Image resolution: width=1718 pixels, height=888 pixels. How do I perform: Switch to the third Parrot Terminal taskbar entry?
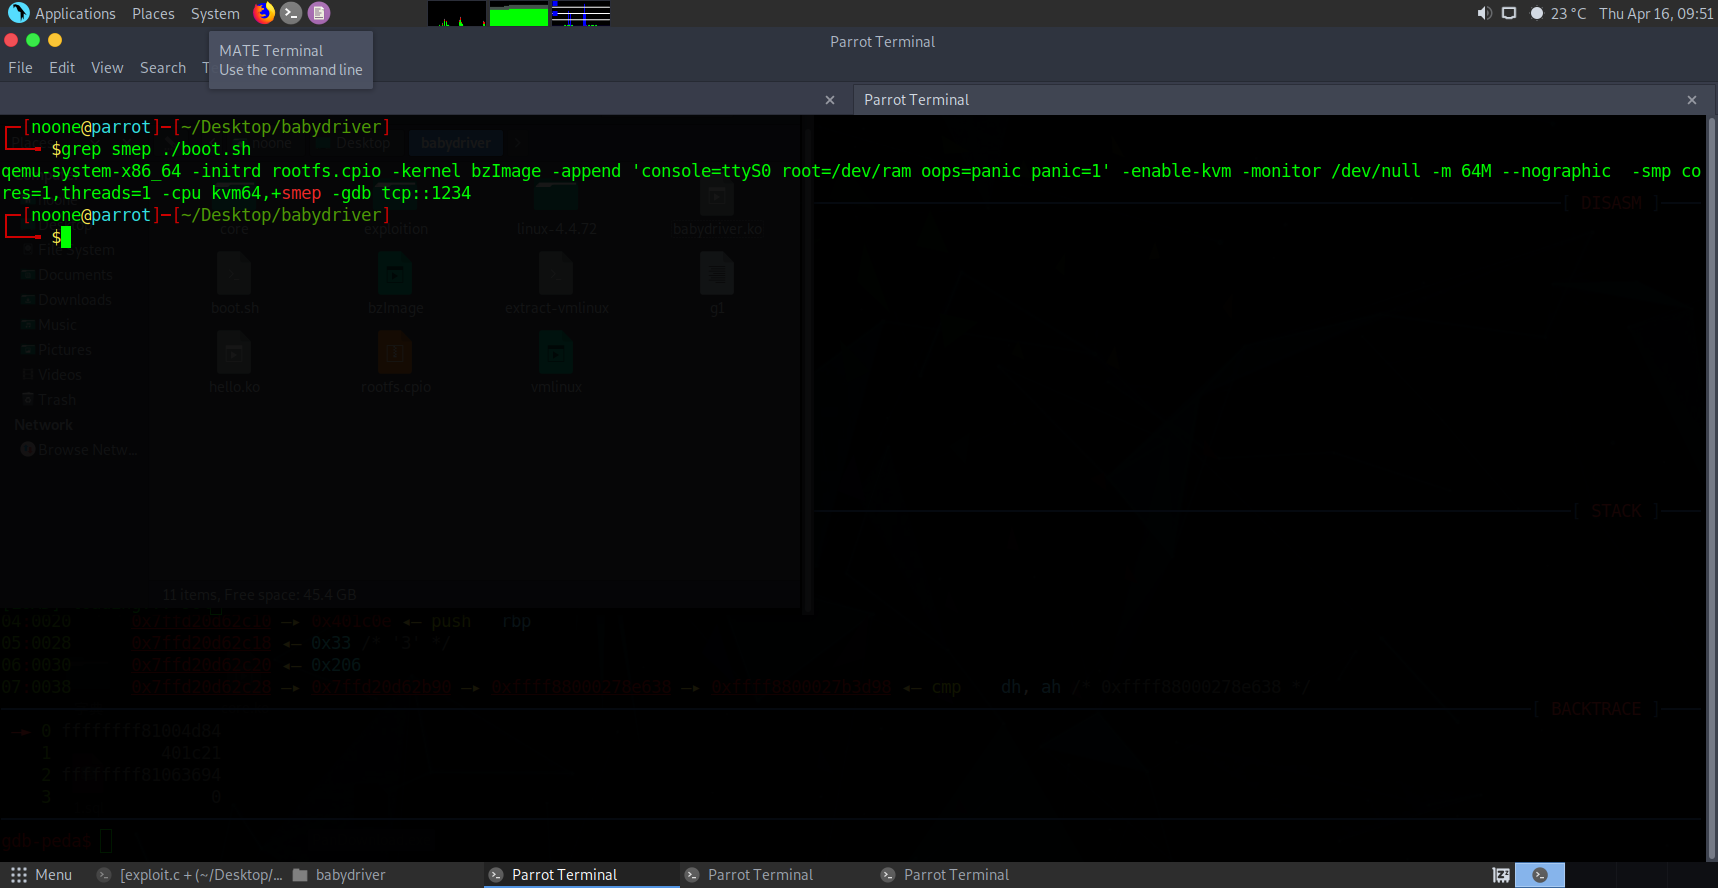974,875
